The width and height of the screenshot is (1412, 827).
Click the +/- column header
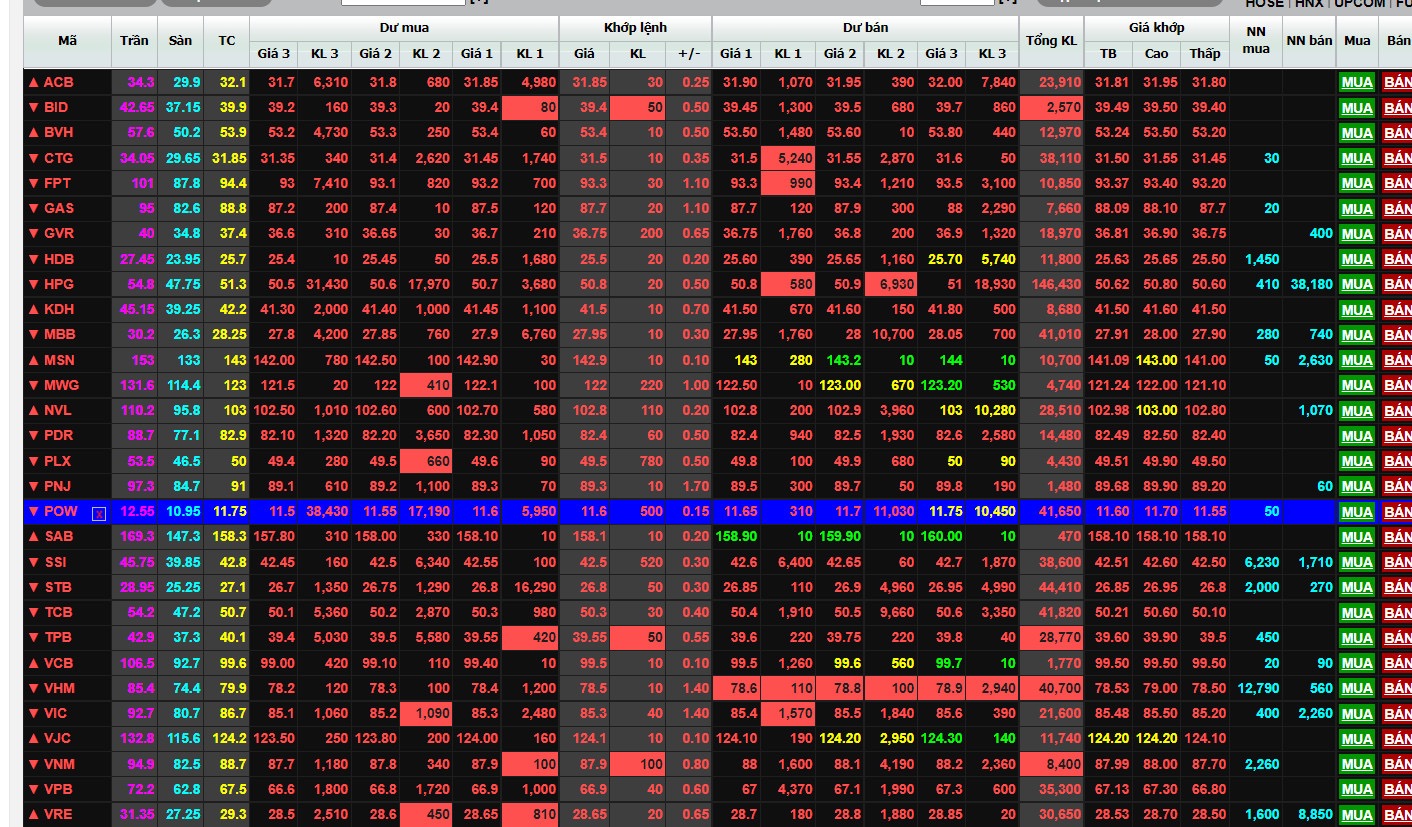pyautogui.click(x=690, y=54)
